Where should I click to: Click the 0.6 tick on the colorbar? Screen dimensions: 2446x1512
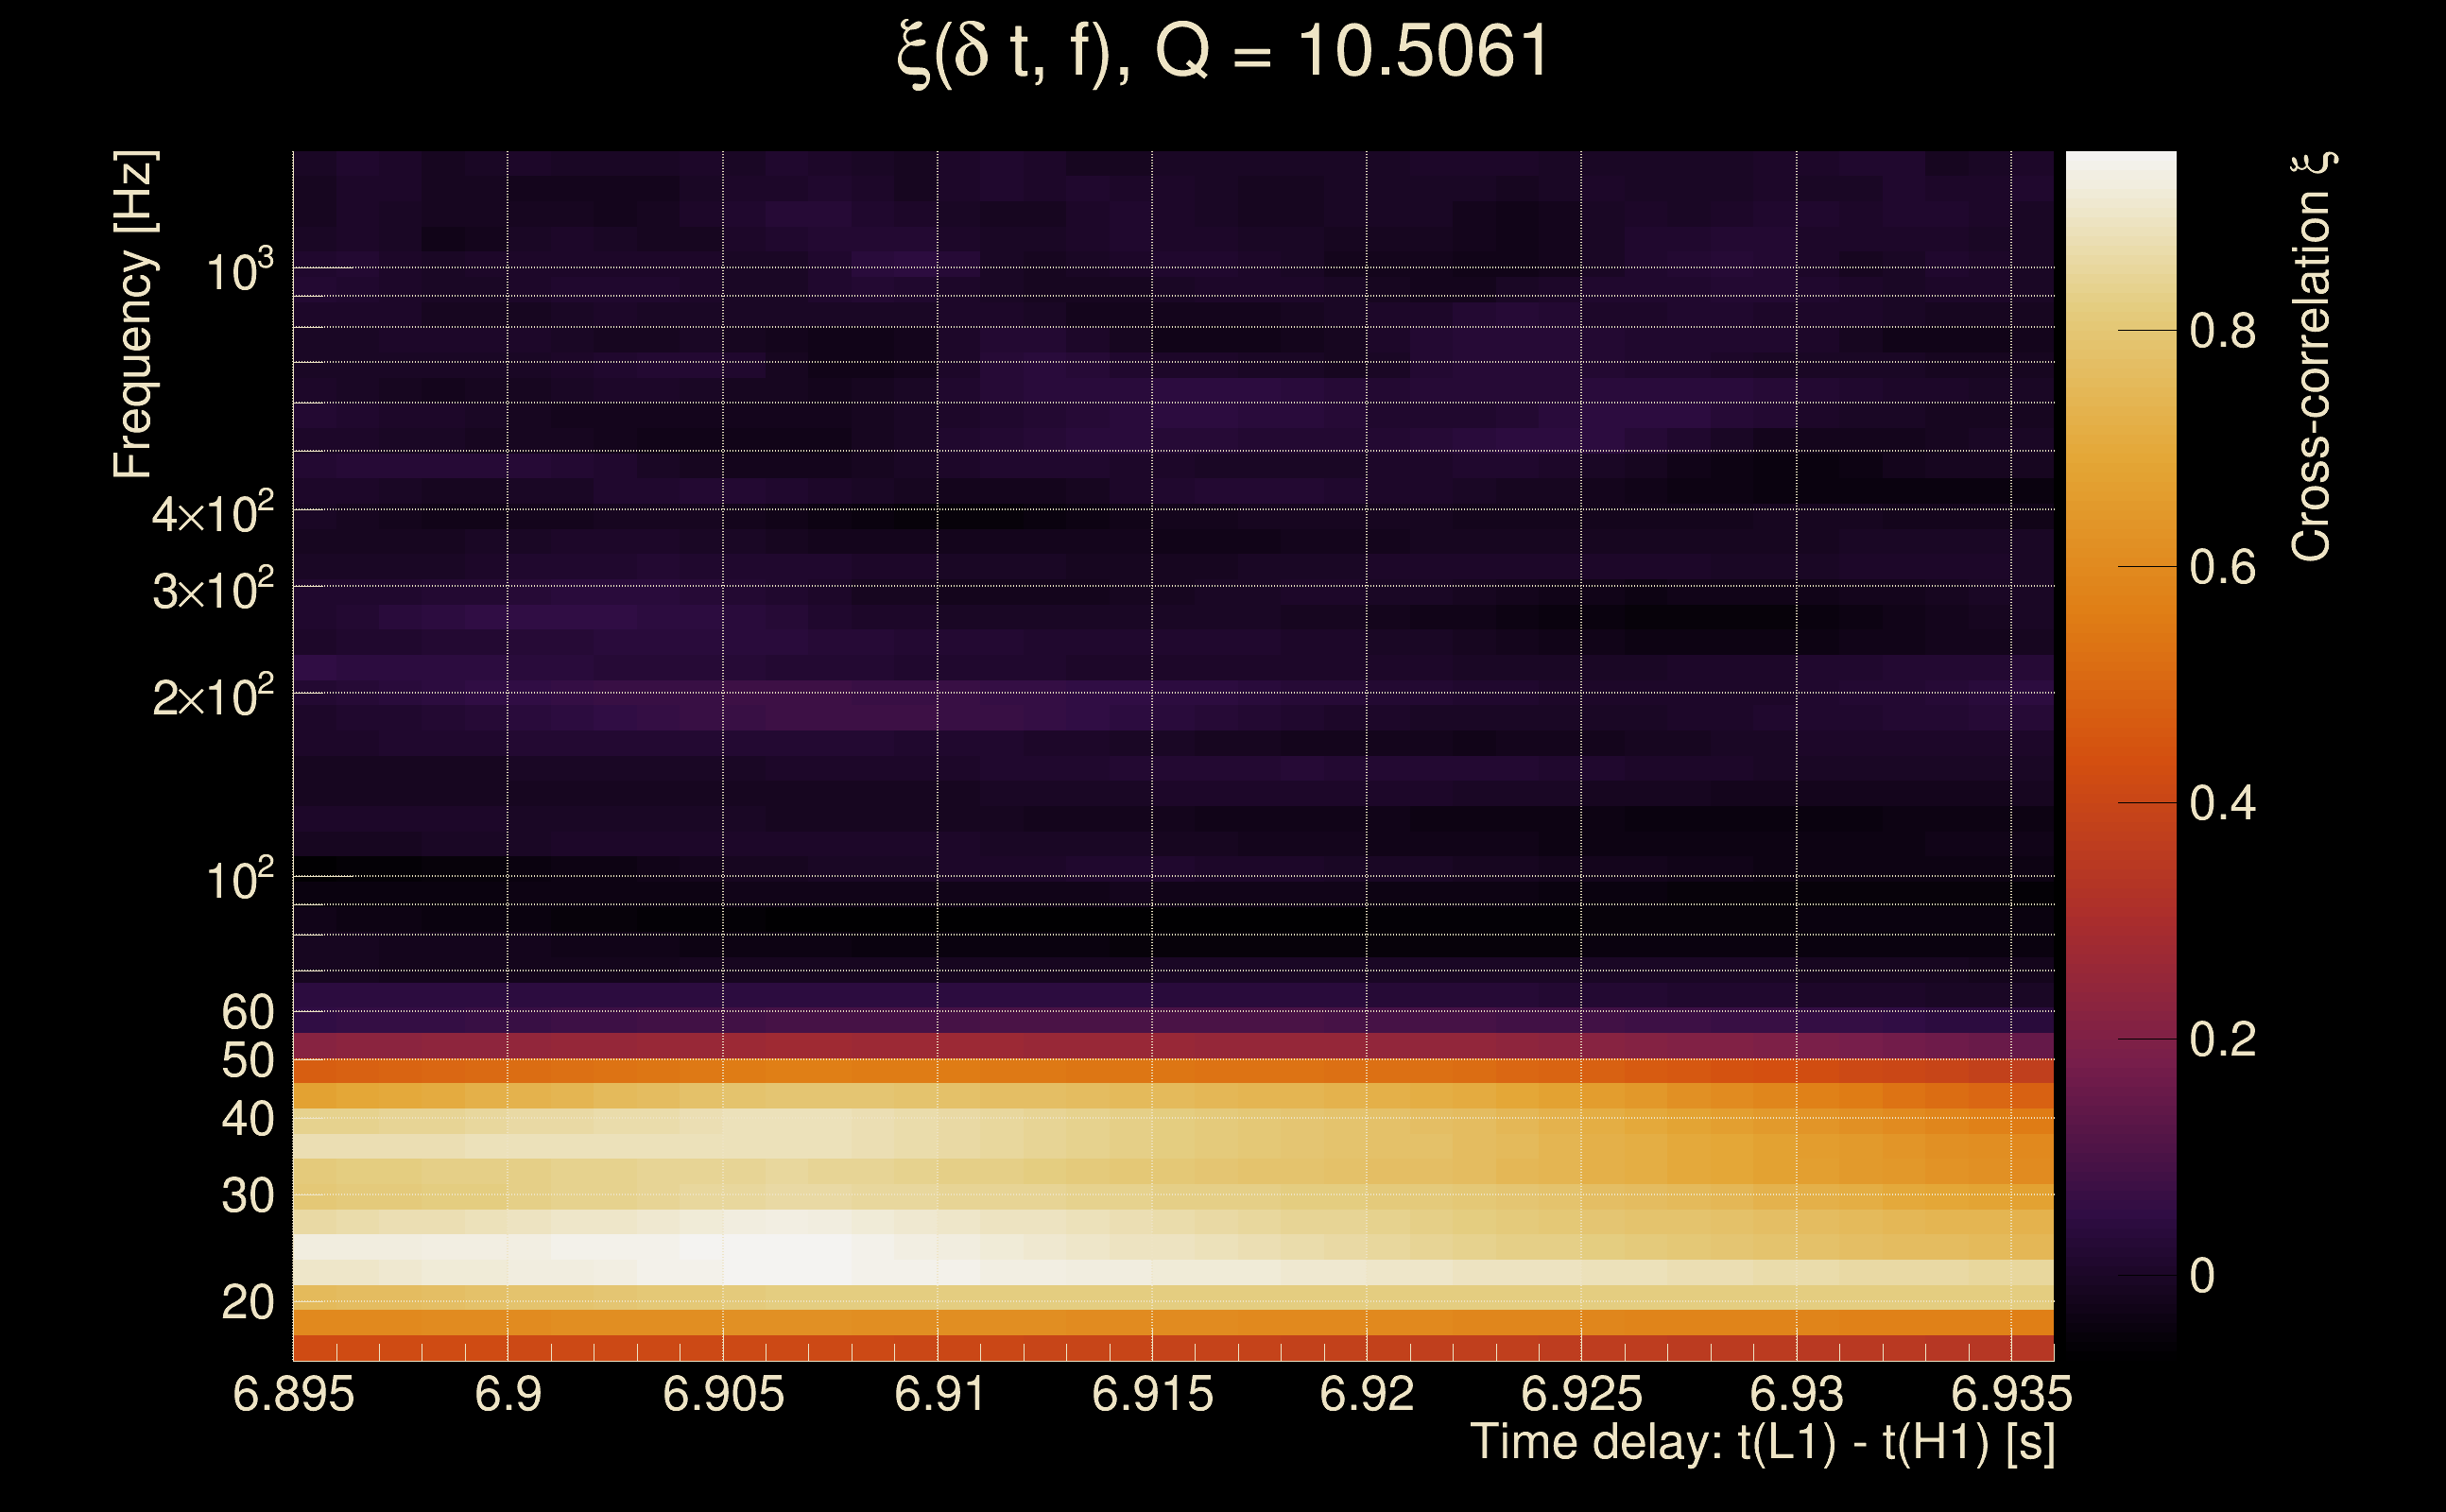(2221, 568)
